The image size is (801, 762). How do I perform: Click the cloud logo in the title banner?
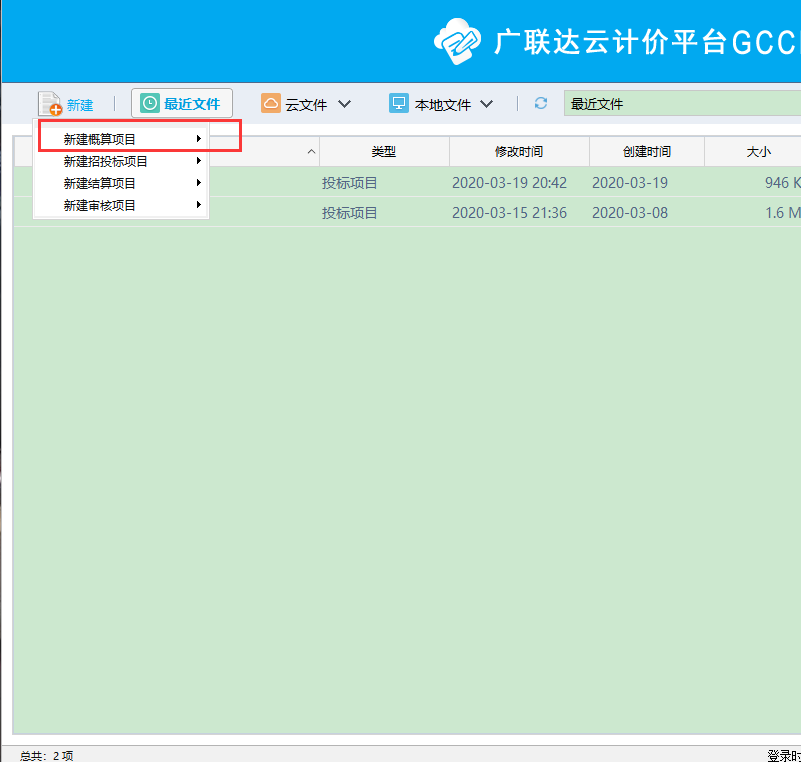[x=457, y=41]
